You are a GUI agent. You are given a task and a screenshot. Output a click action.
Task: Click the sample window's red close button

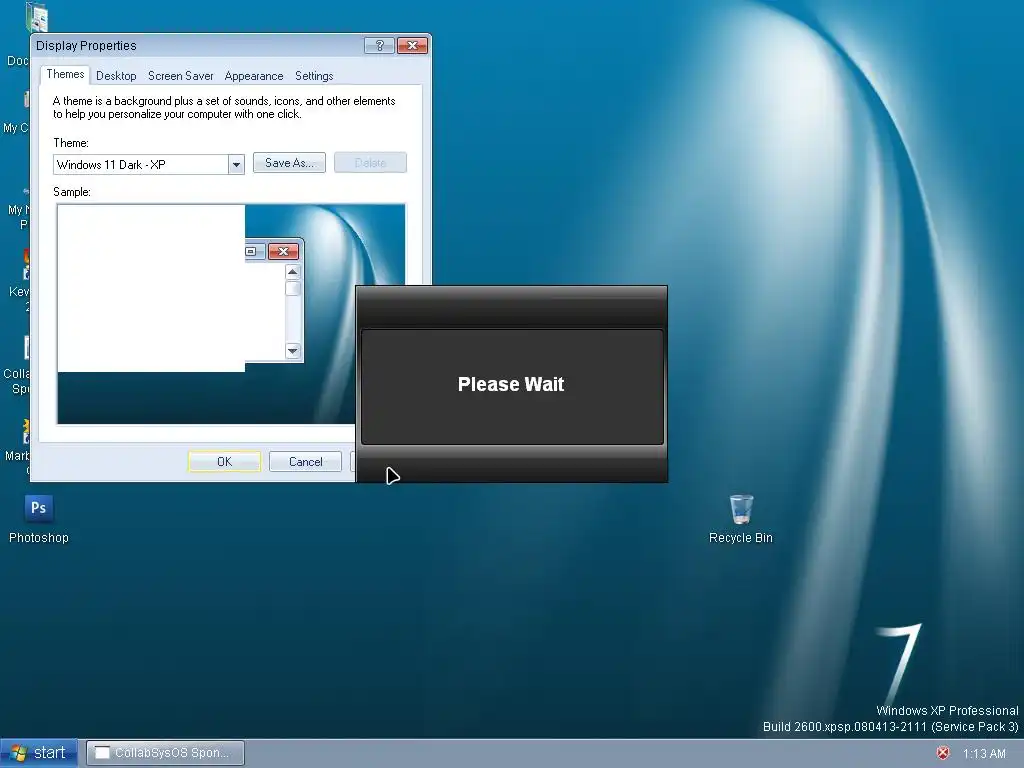[283, 251]
